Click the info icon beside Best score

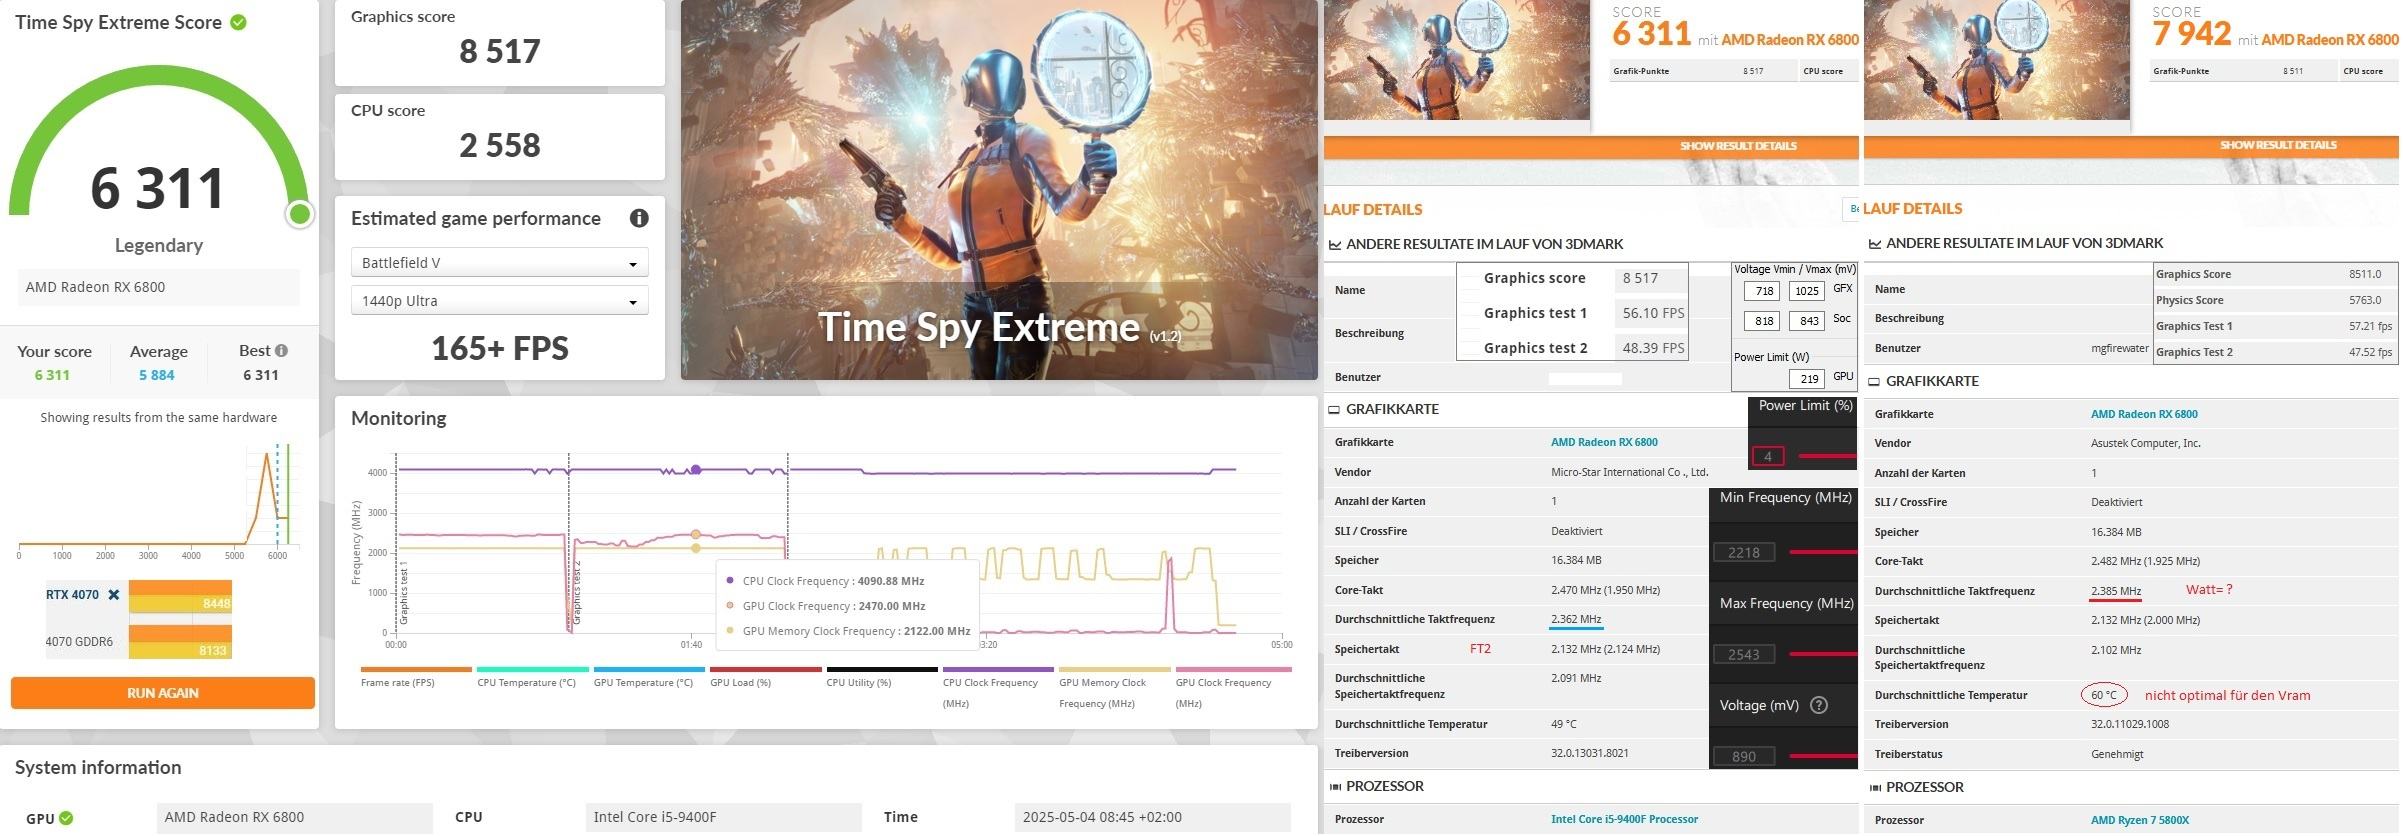281,350
